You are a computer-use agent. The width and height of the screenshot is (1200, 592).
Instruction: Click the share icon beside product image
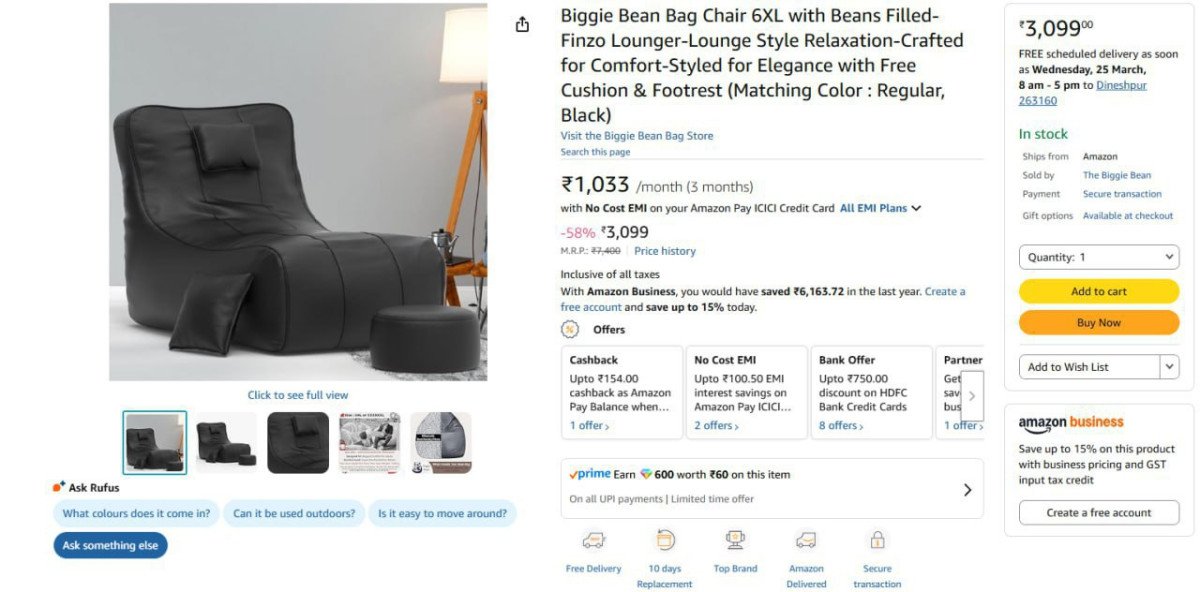[522, 25]
